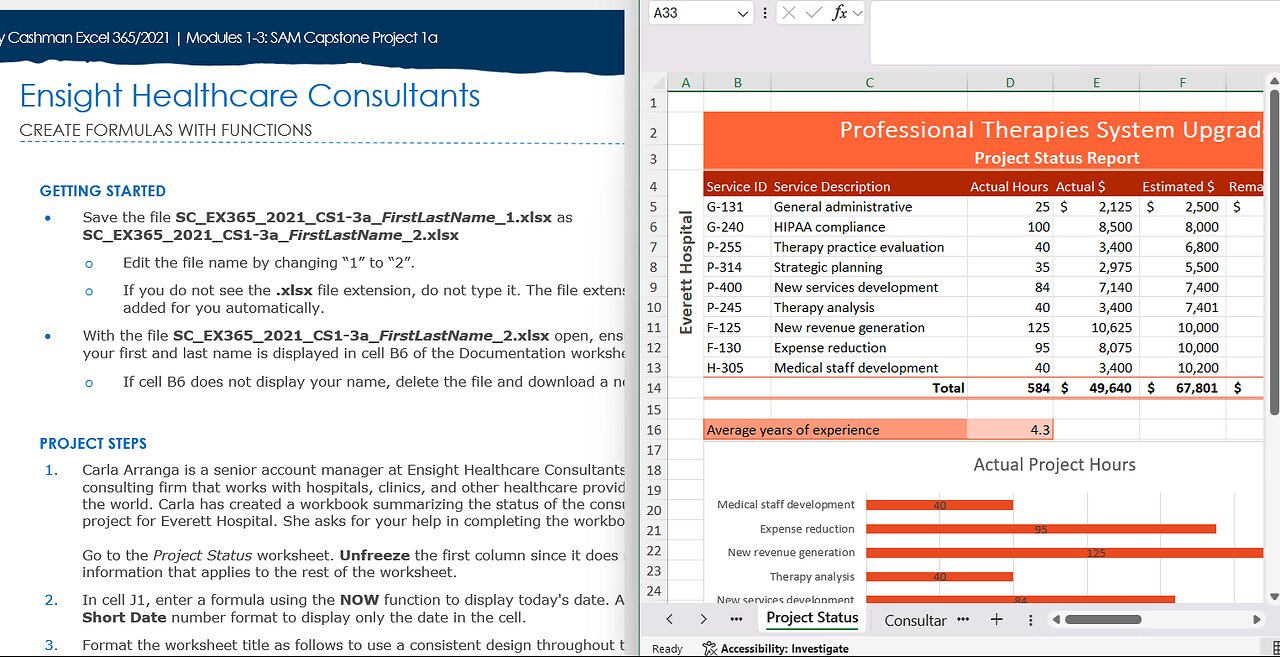Viewport: 1280px width, 657px height.
Task: Select the total Actual $ cell 49,640
Action: pos(1096,388)
